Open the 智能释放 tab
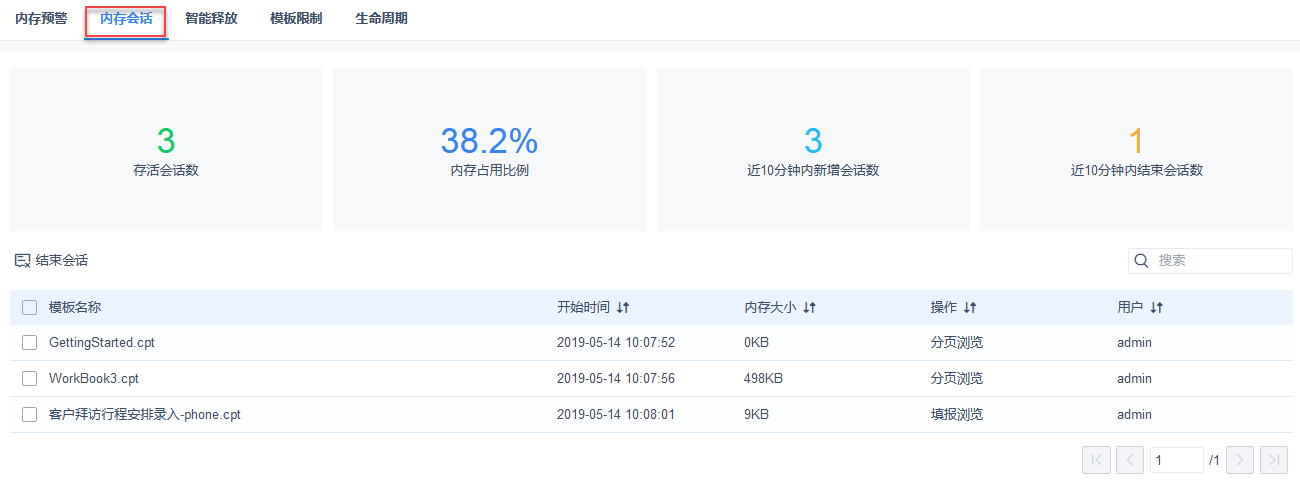 pos(211,19)
